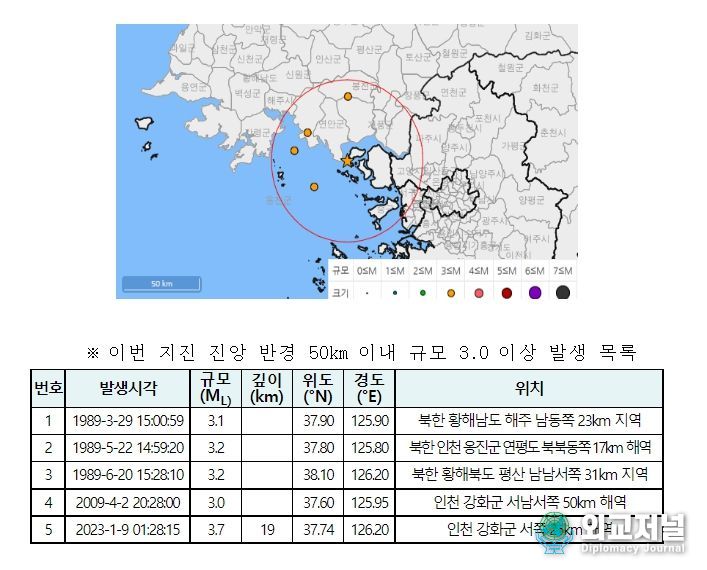Click the pink 4≤M legend circle
Image resolution: width=707 pixels, height=570 pixels.
pyautogui.click(x=479, y=292)
